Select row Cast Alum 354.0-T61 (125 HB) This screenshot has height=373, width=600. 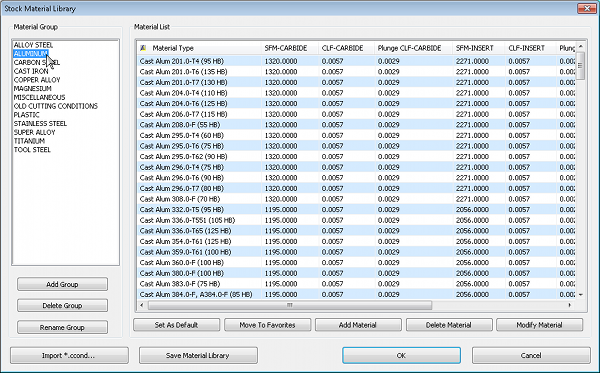356,241
